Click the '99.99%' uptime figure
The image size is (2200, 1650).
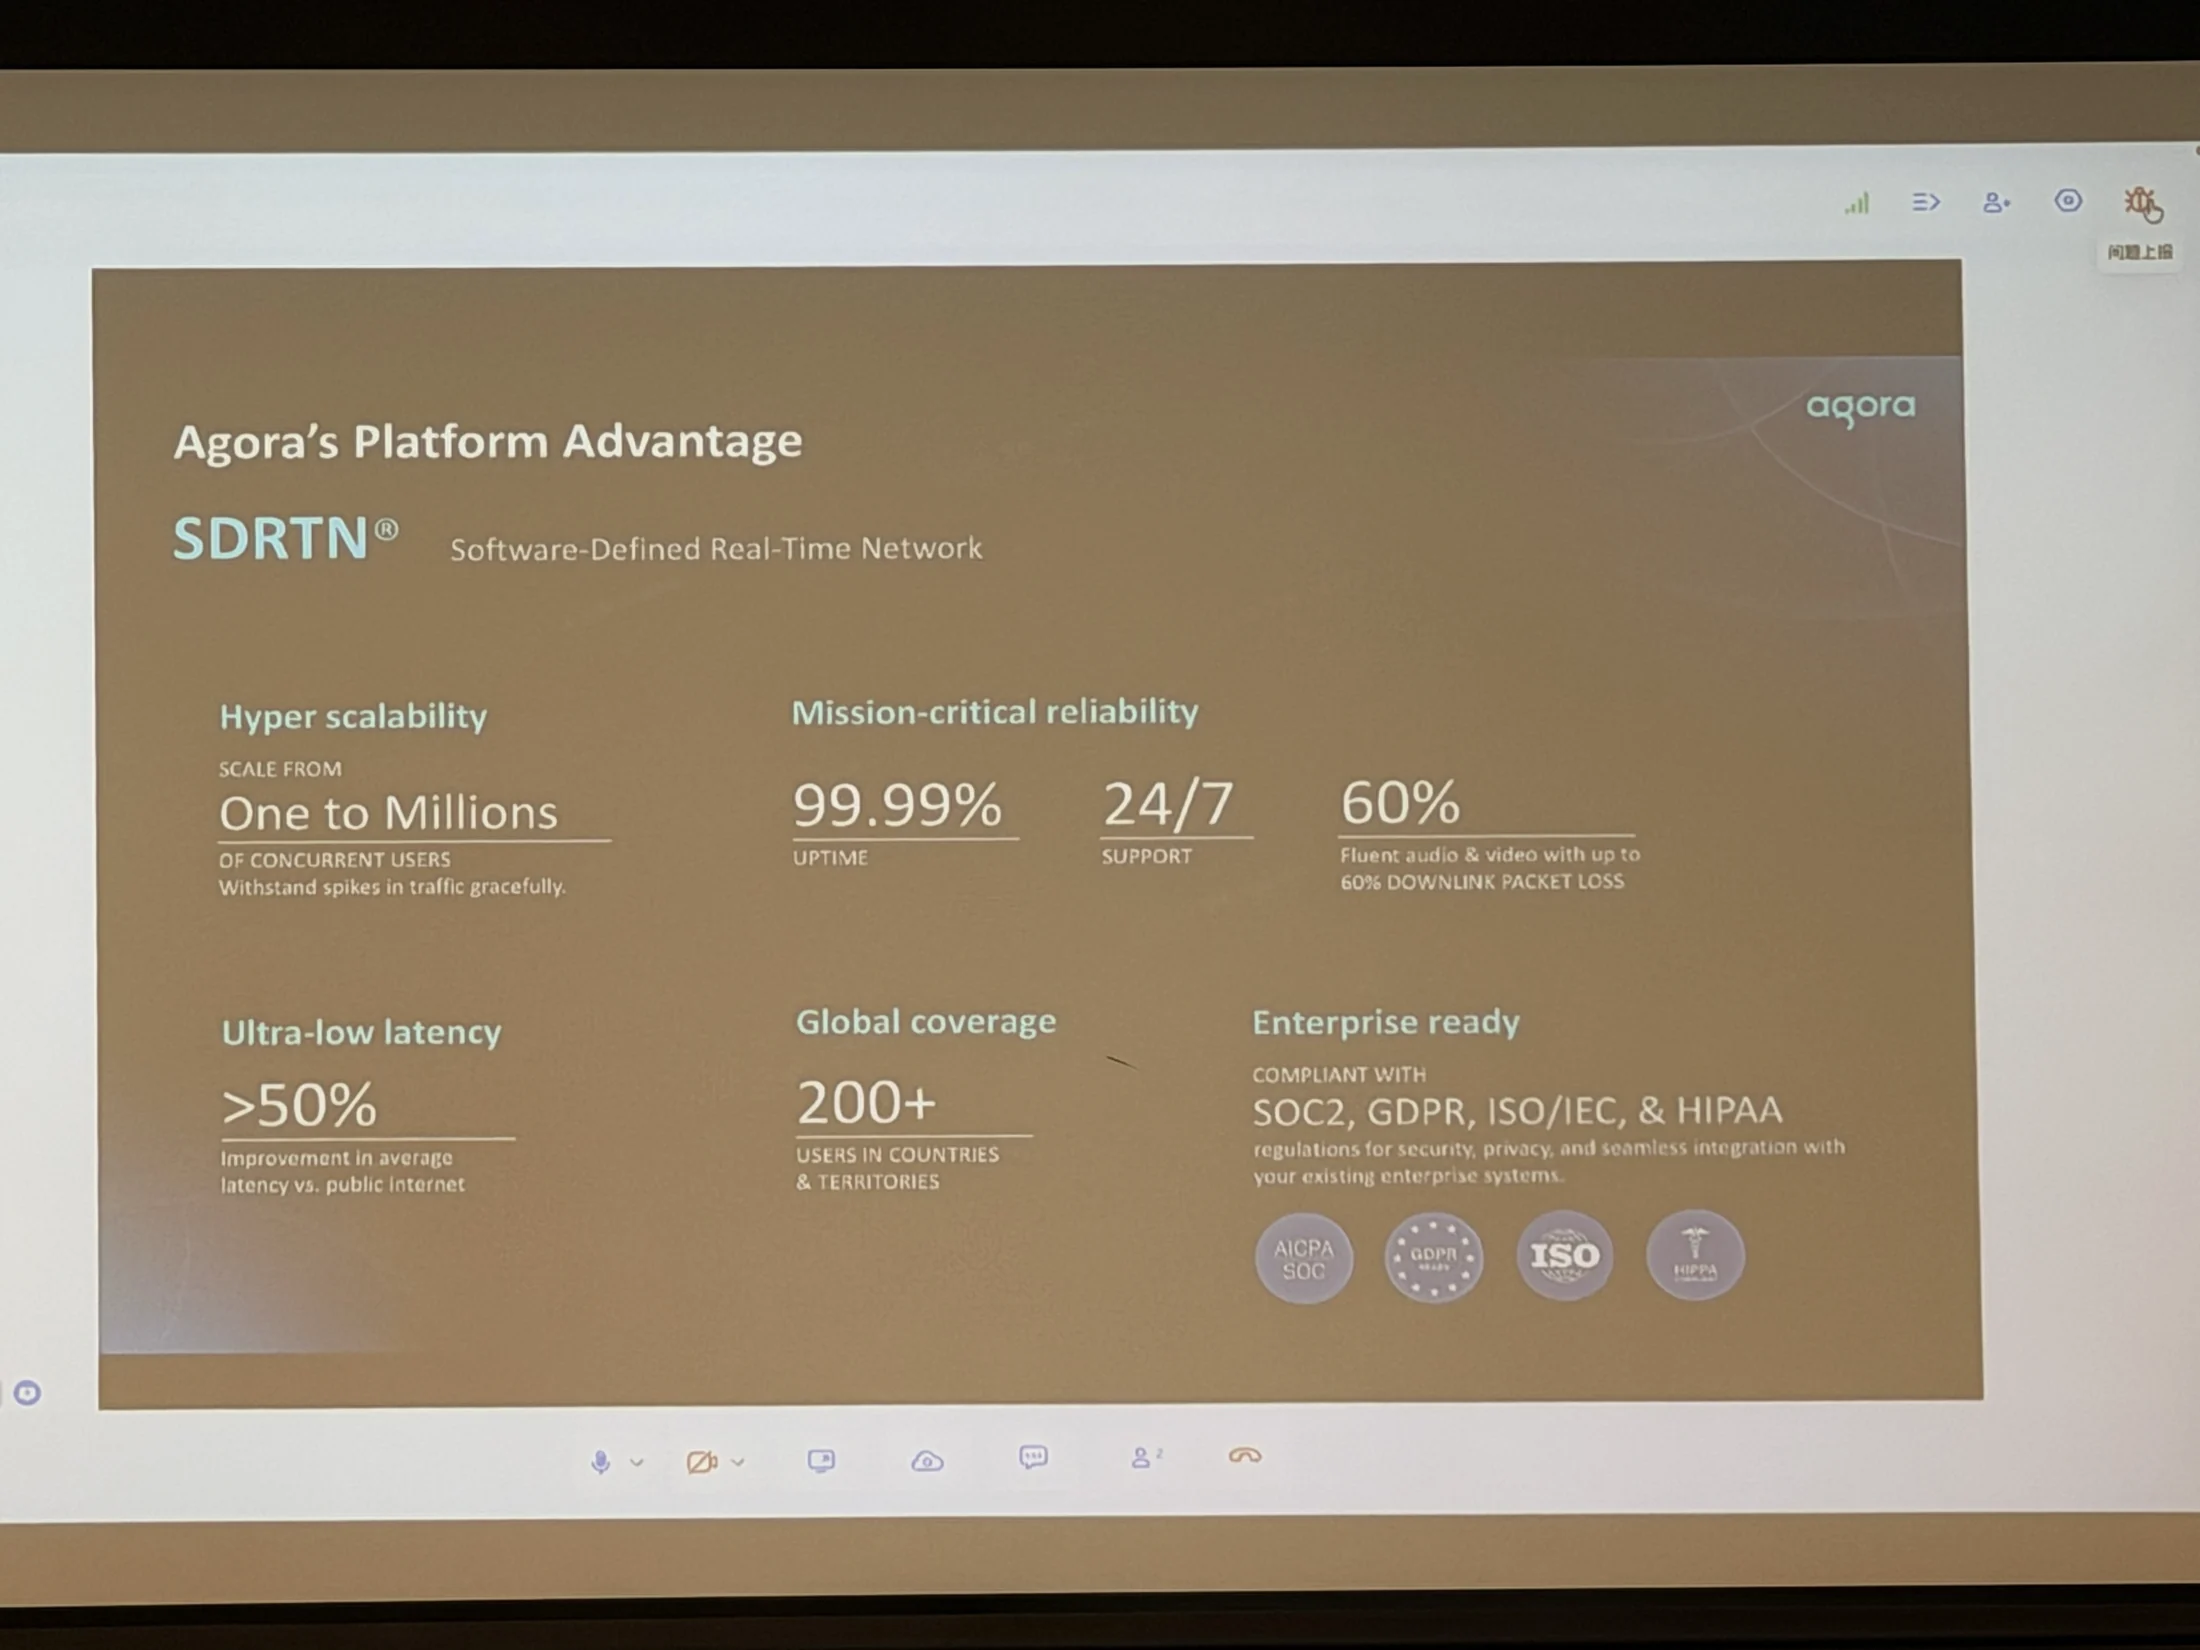pyautogui.click(x=897, y=804)
